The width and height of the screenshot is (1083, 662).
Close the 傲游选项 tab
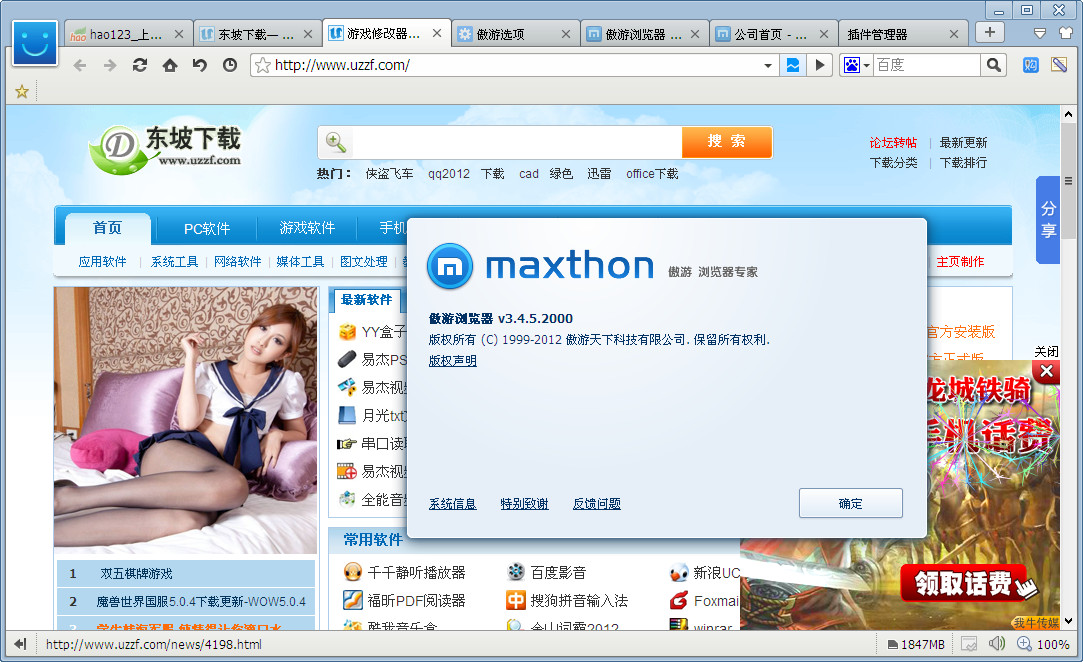566,34
